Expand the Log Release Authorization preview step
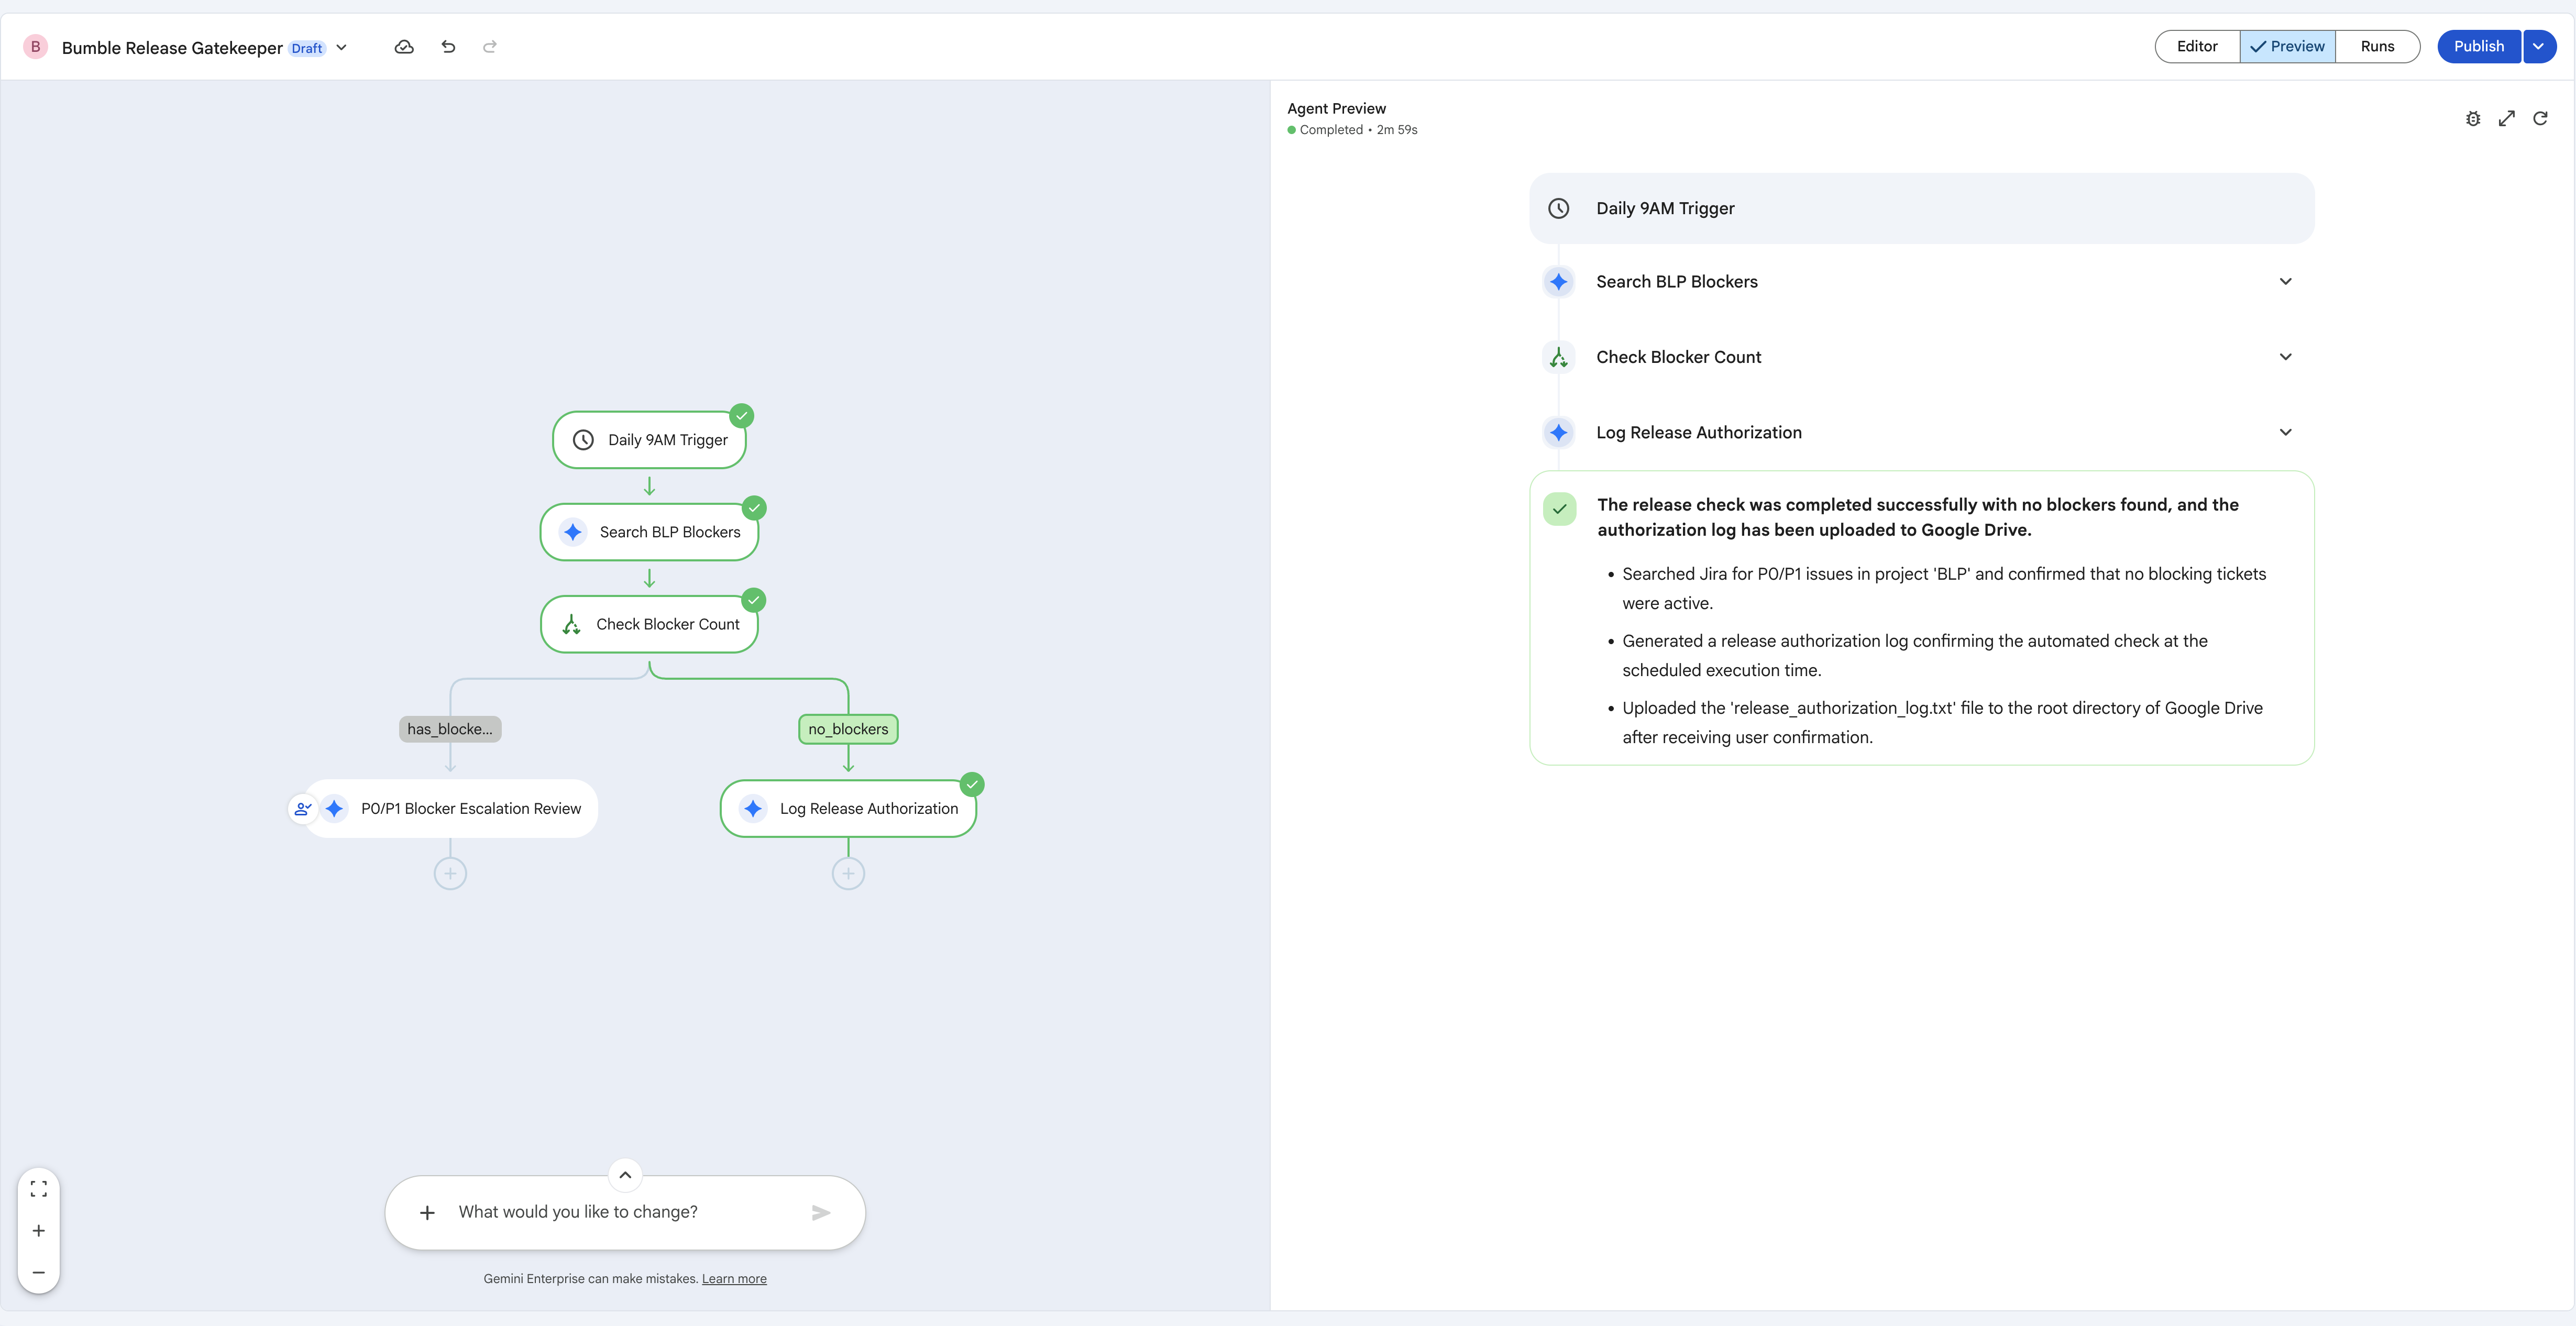 tap(2285, 433)
